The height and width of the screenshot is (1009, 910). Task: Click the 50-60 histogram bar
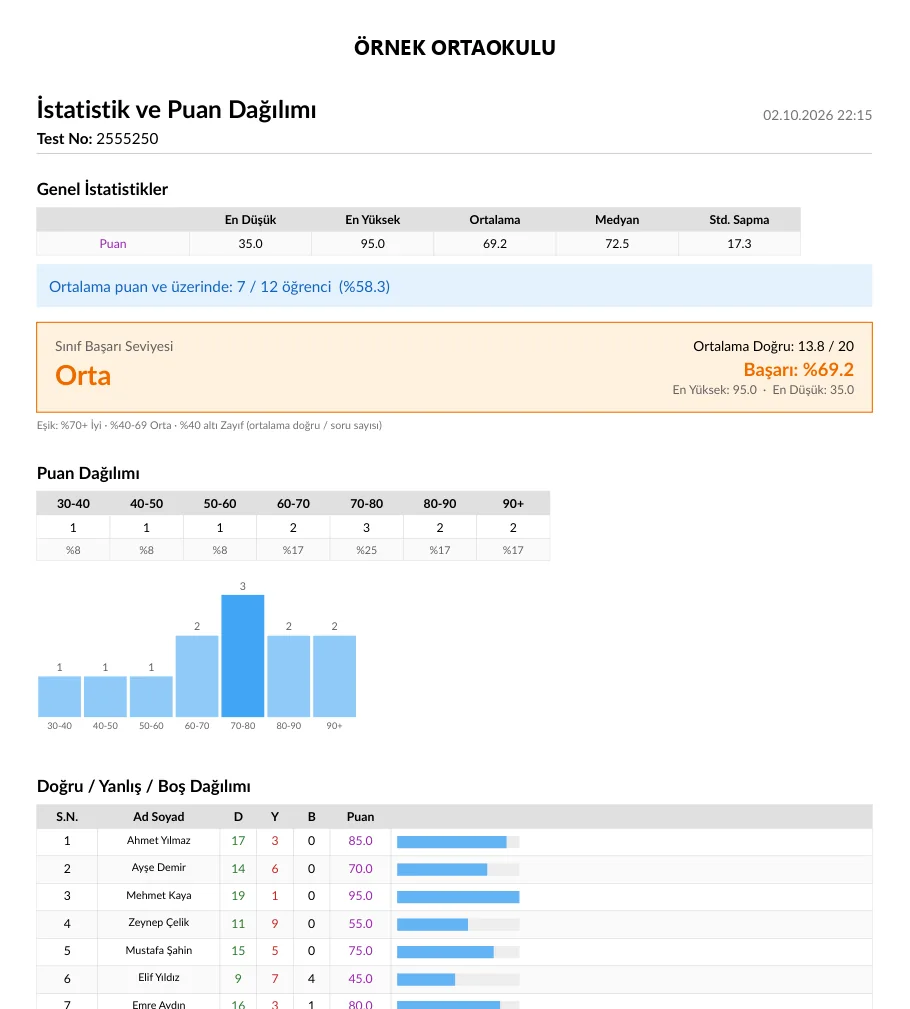pyautogui.click(x=151, y=696)
